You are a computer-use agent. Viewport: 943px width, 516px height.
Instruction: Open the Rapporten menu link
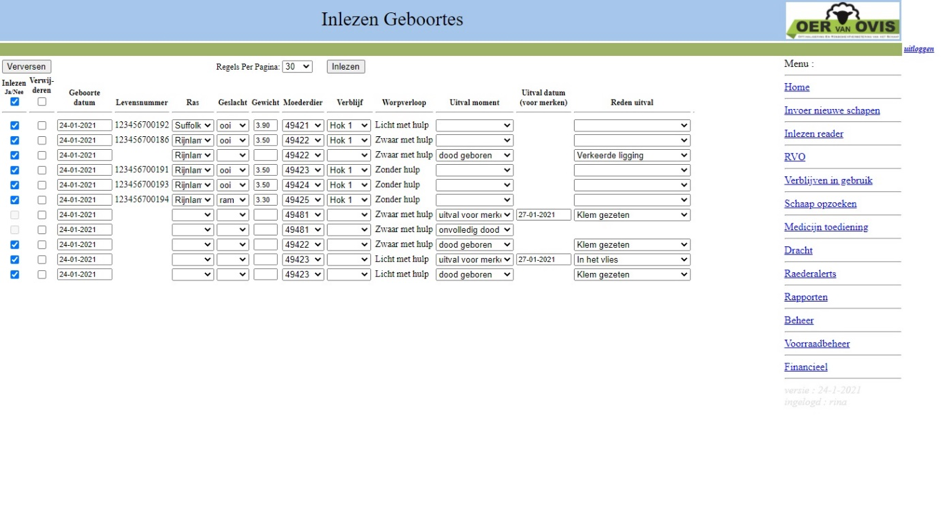pos(805,297)
